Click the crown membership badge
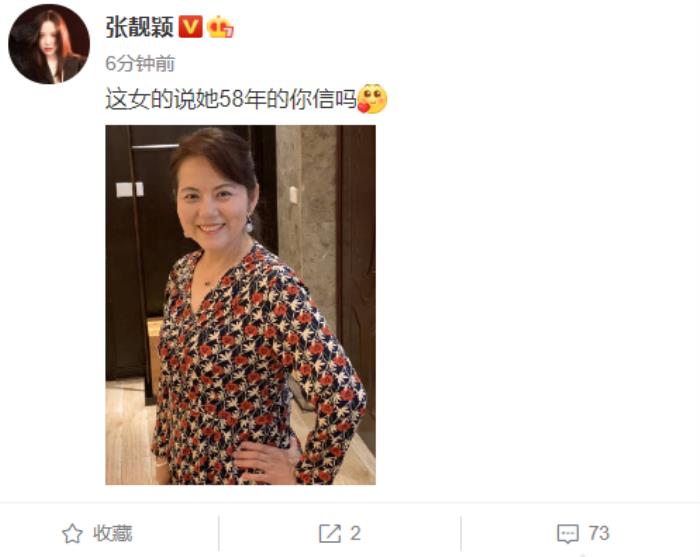This screenshot has width=700, height=557. 220,27
